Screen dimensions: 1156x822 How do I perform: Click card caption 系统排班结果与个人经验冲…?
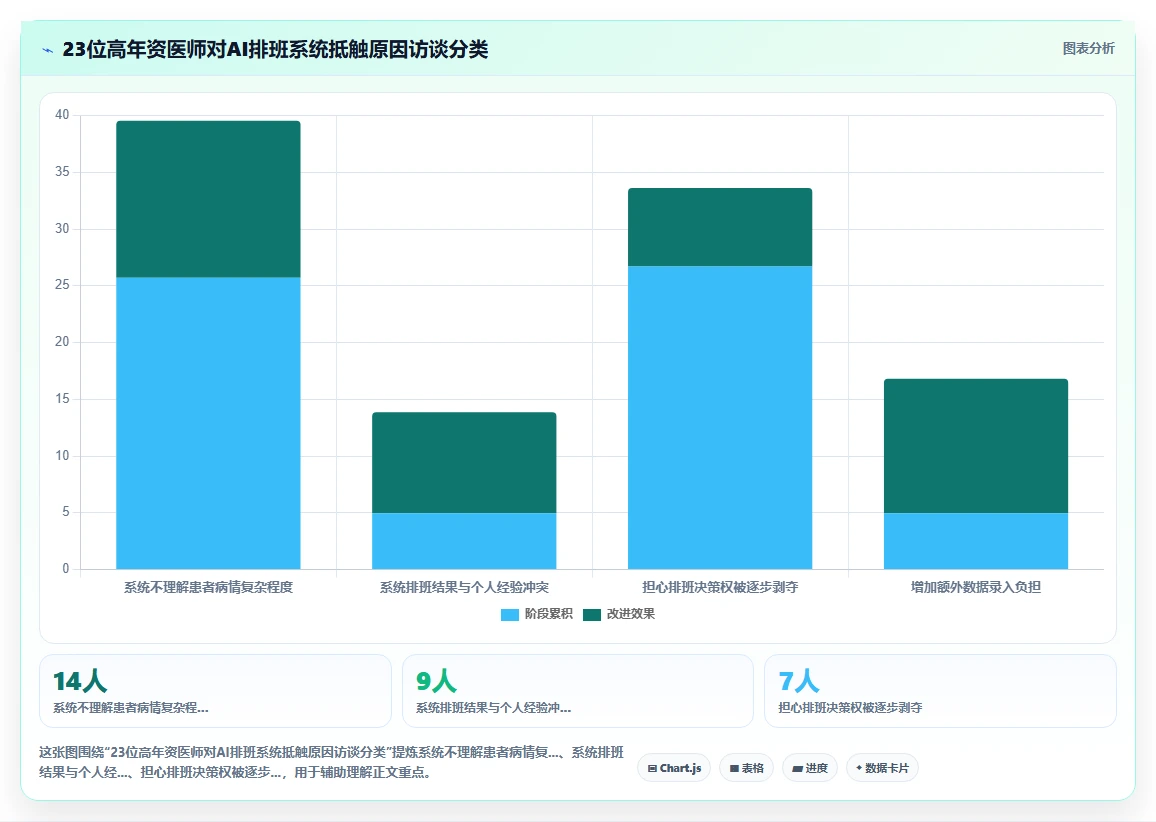click(493, 708)
